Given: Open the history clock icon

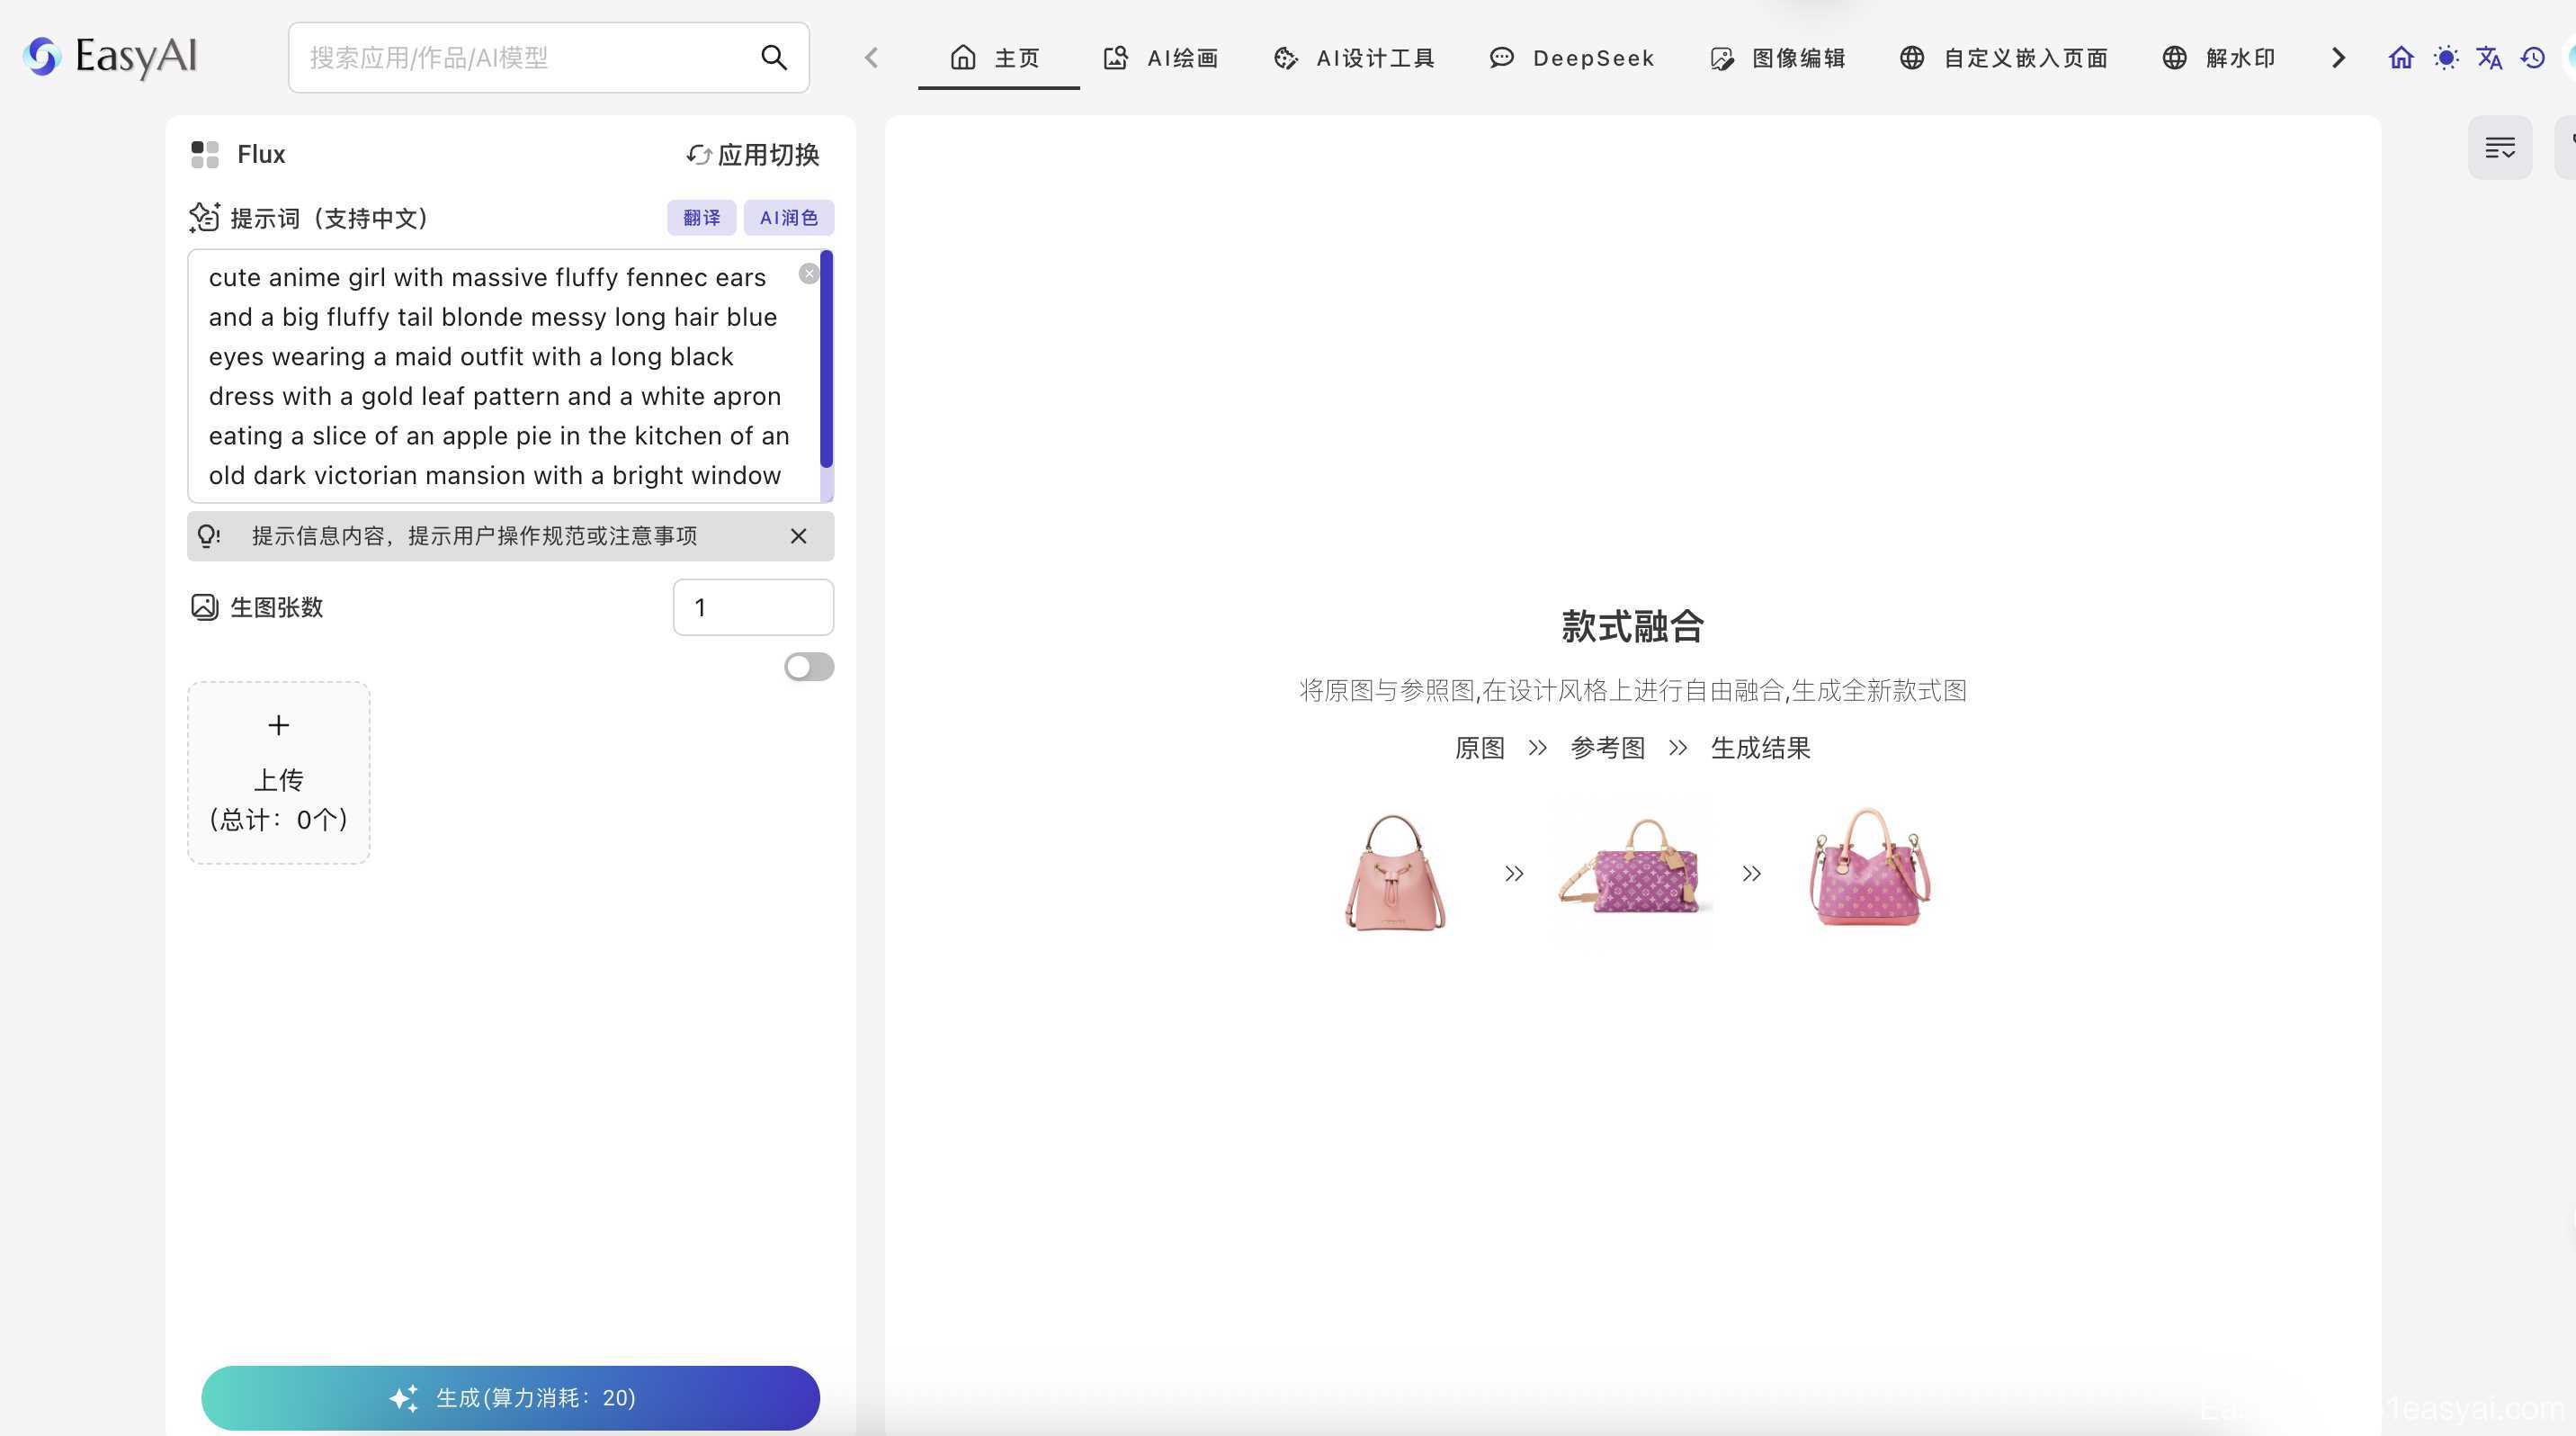Looking at the screenshot, I should (x=2533, y=58).
